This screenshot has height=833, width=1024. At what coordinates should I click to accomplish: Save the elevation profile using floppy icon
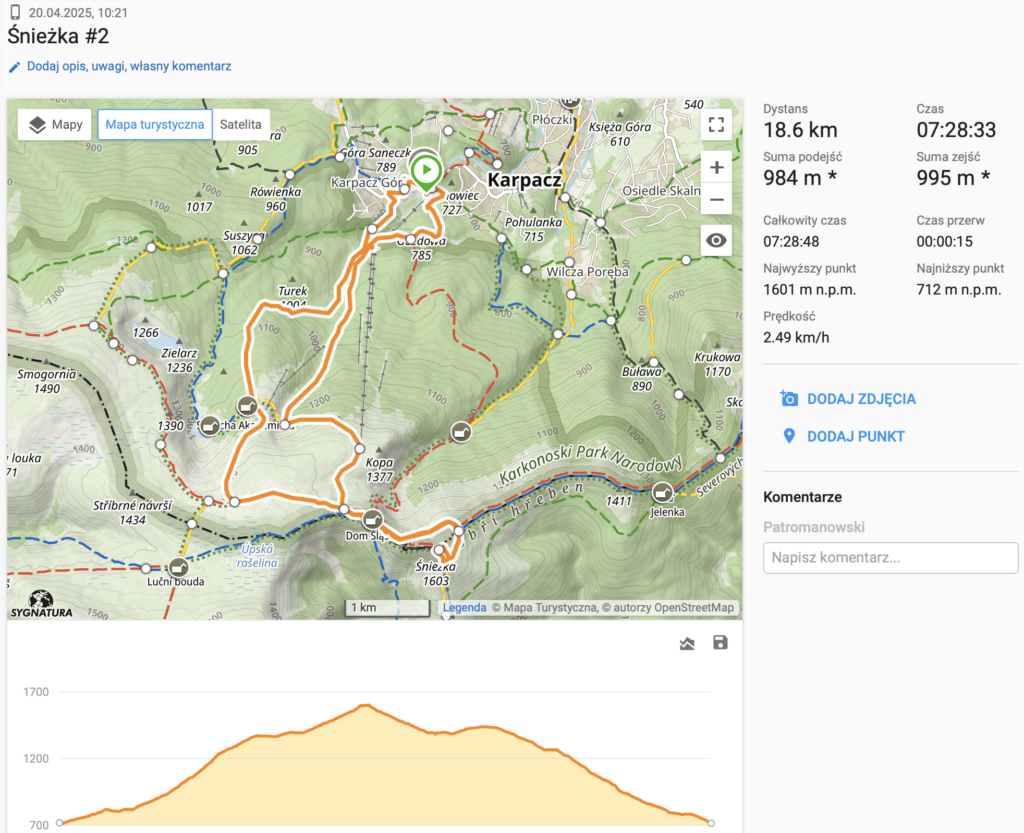720,643
